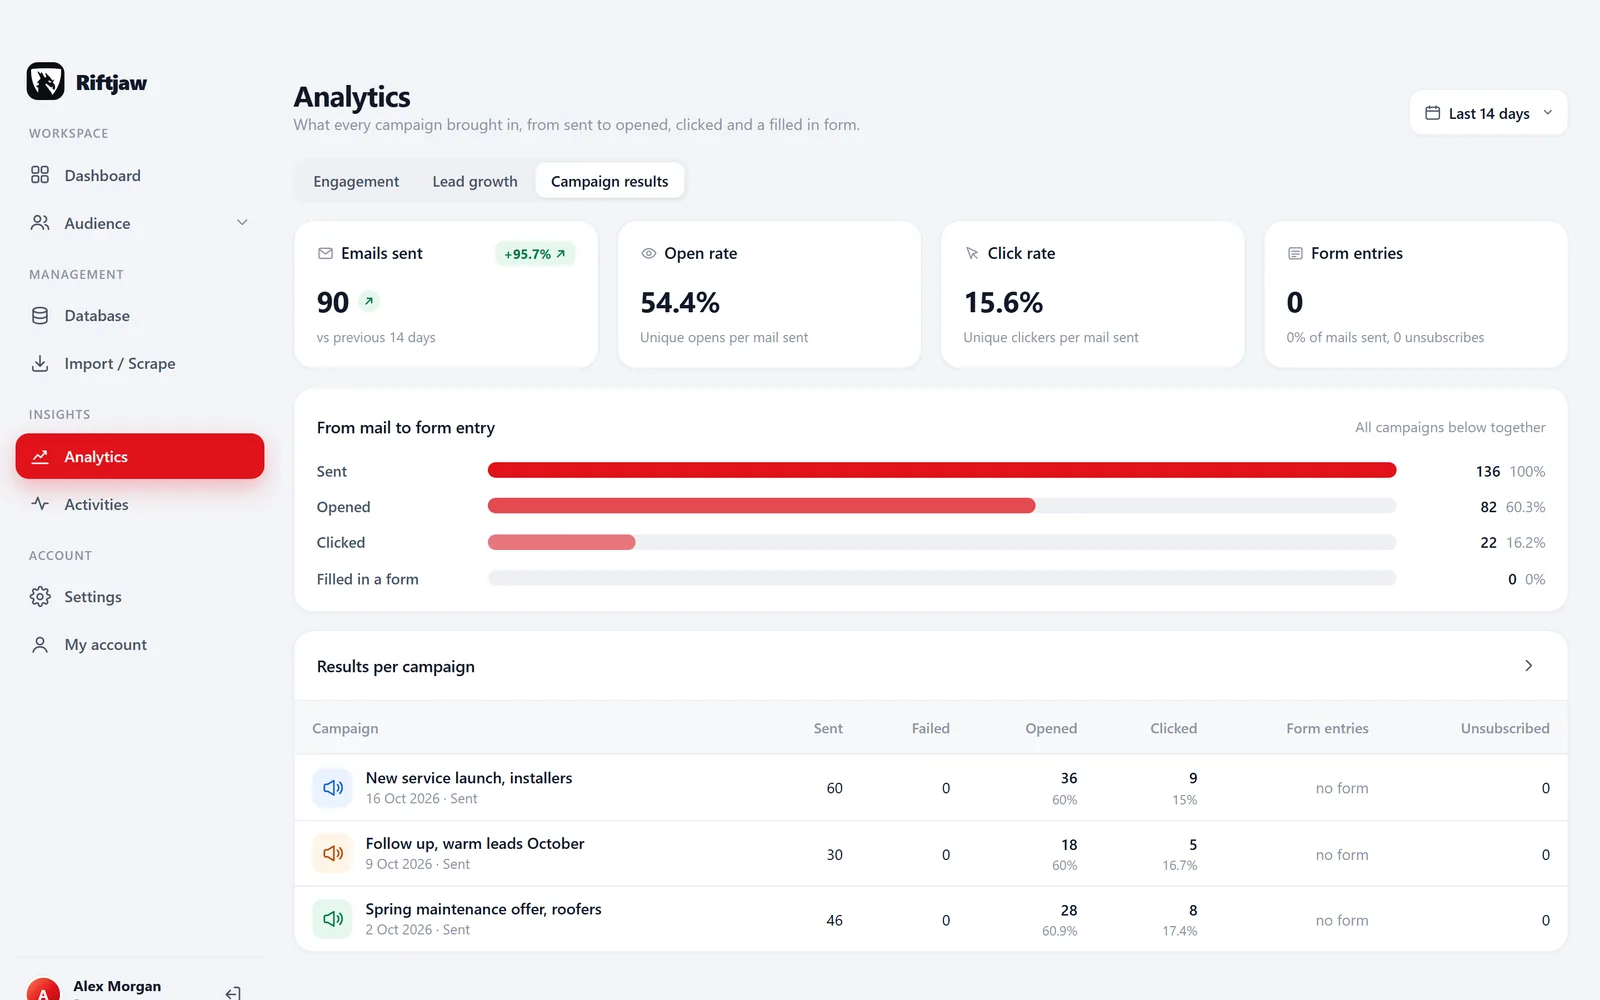Click the +95.7% change badge
1600x1000 pixels.
point(535,254)
